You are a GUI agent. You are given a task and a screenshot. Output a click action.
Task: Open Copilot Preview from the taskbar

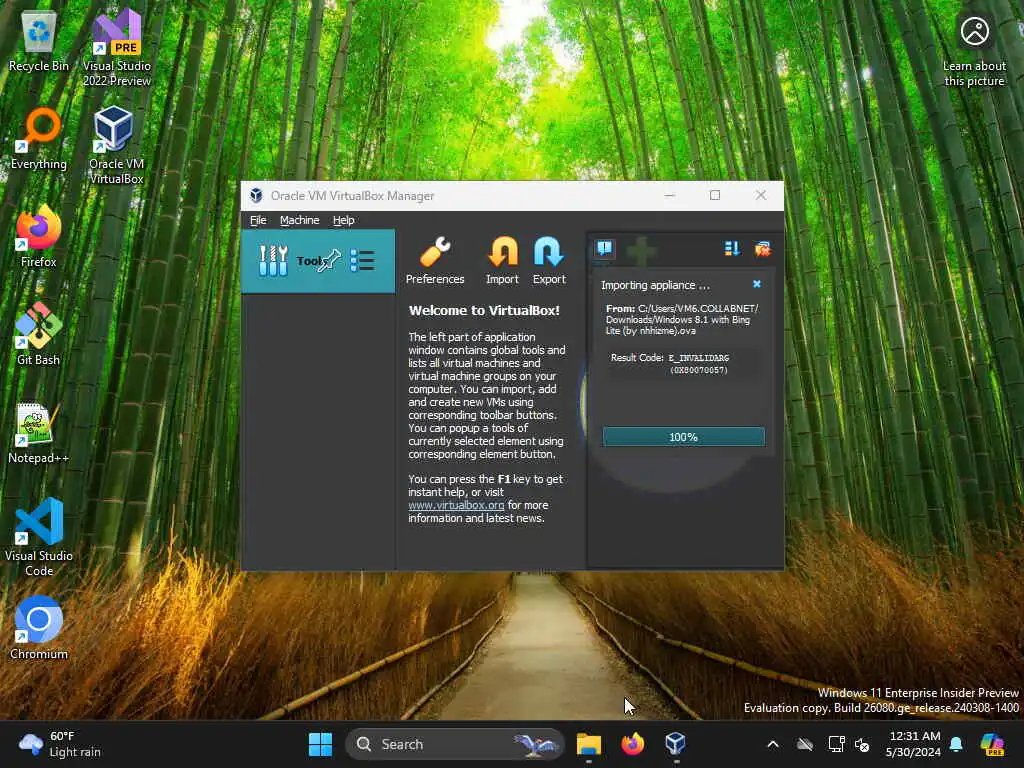pos(992,744)
